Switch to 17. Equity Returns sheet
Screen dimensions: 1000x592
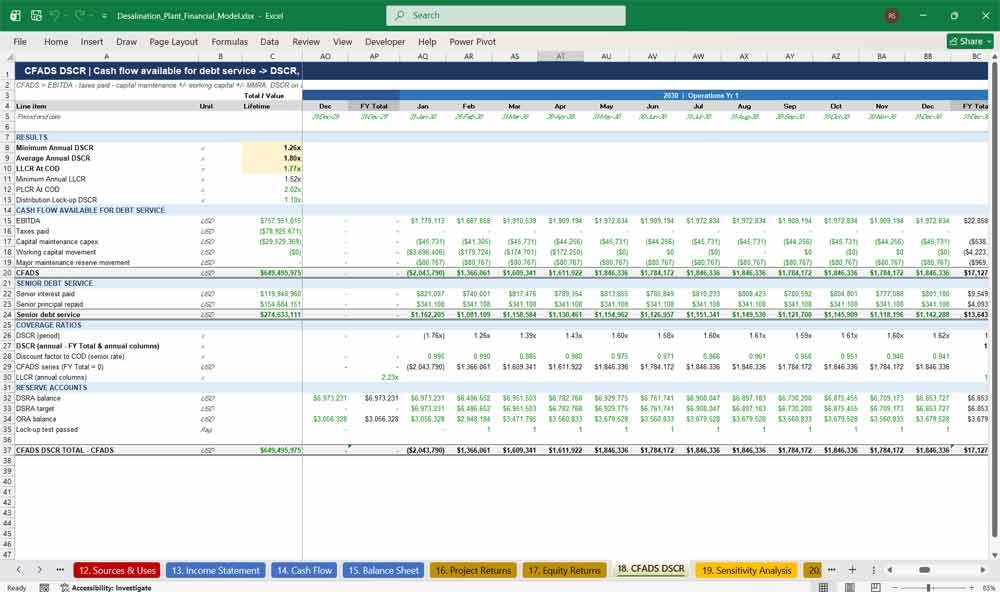click(564, 570)
